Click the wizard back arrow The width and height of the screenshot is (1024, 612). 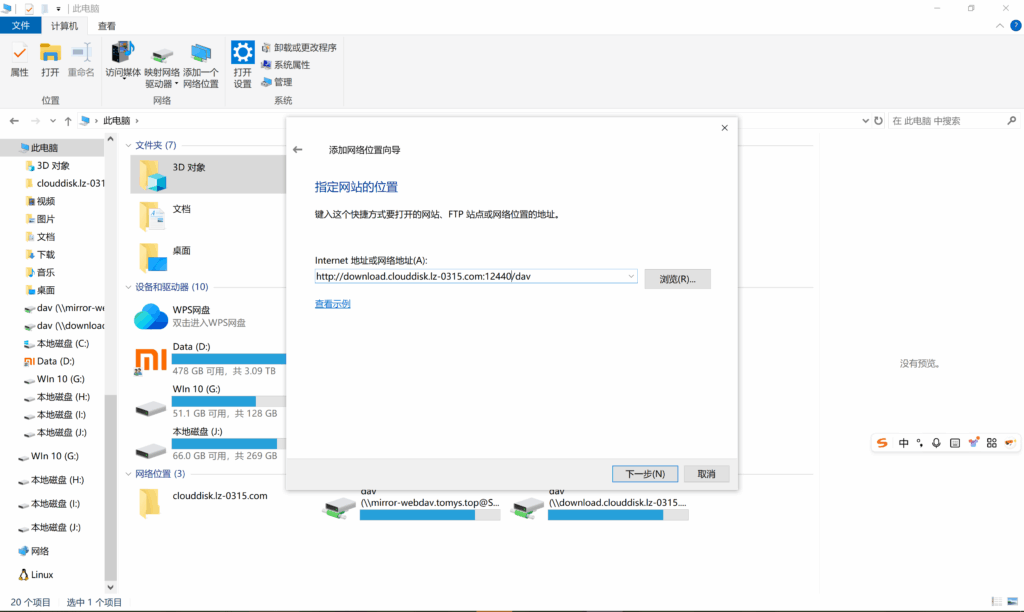(x=297, y=150)
